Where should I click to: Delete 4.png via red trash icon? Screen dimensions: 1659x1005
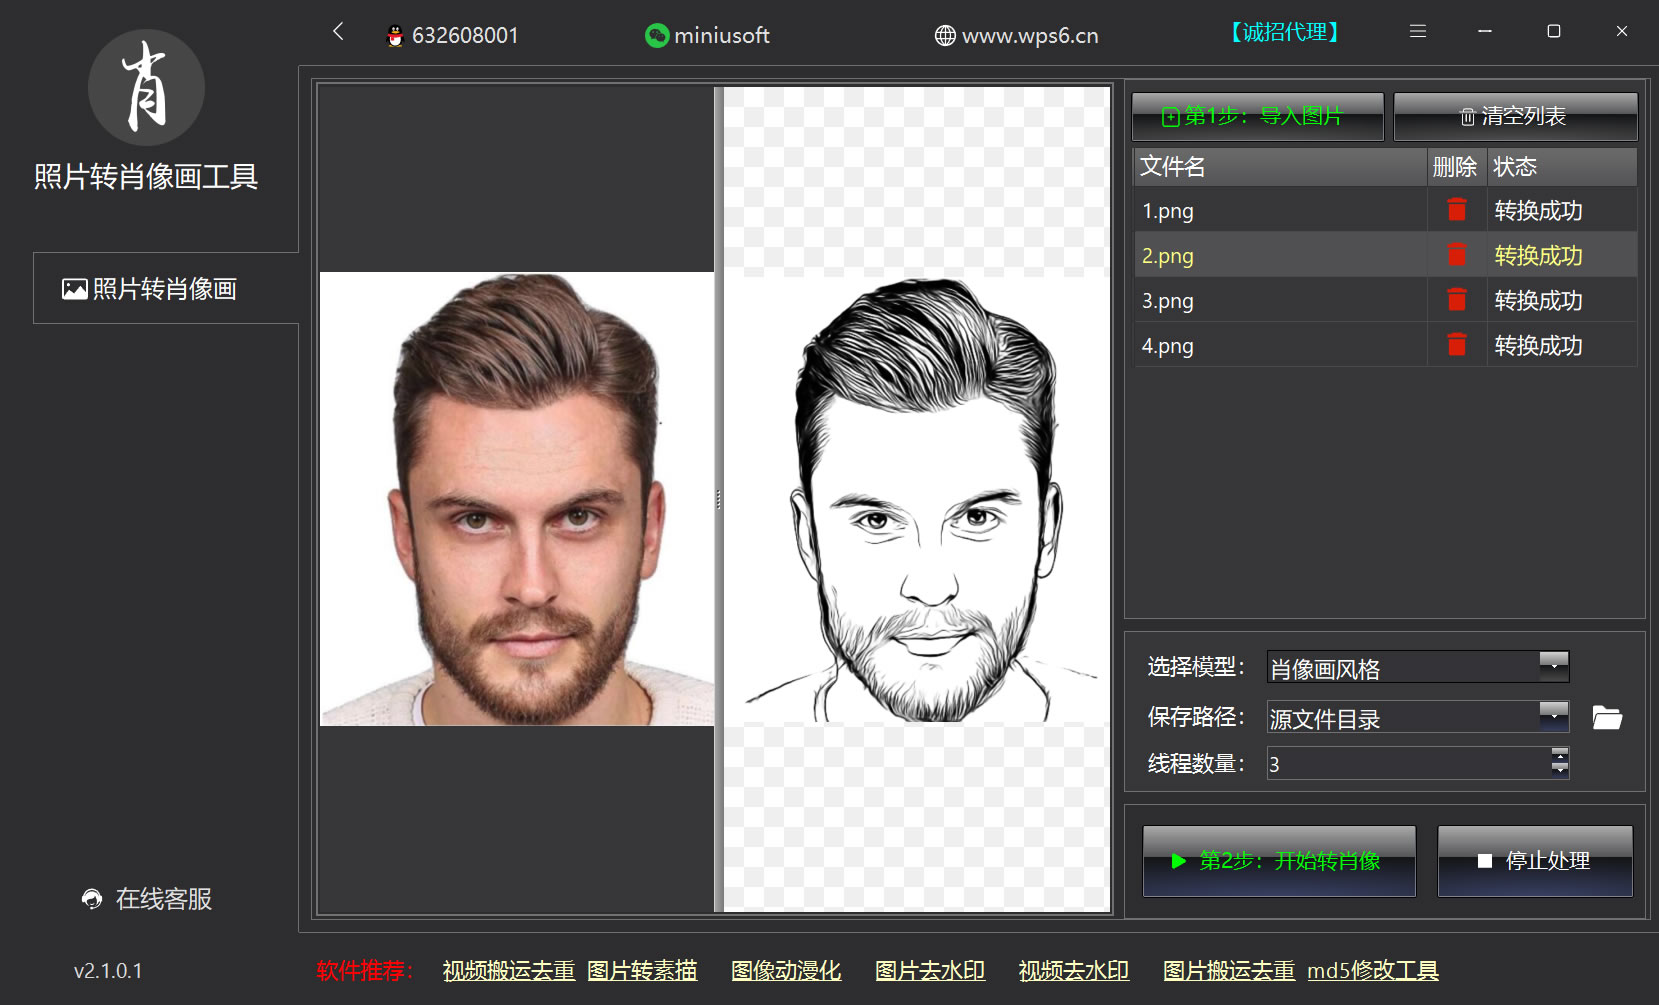(1456, 345)
